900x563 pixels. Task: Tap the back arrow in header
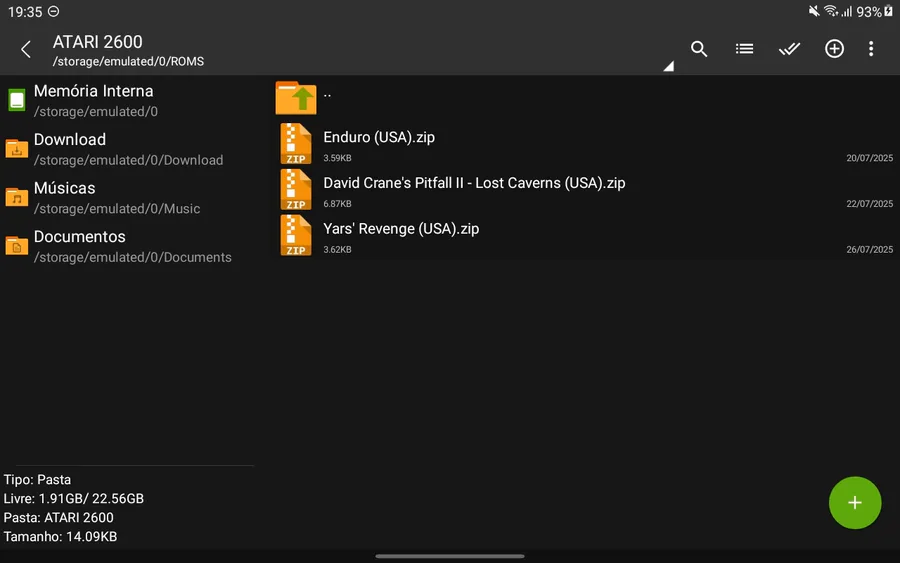pyautogui.click(x=26, y=49)
